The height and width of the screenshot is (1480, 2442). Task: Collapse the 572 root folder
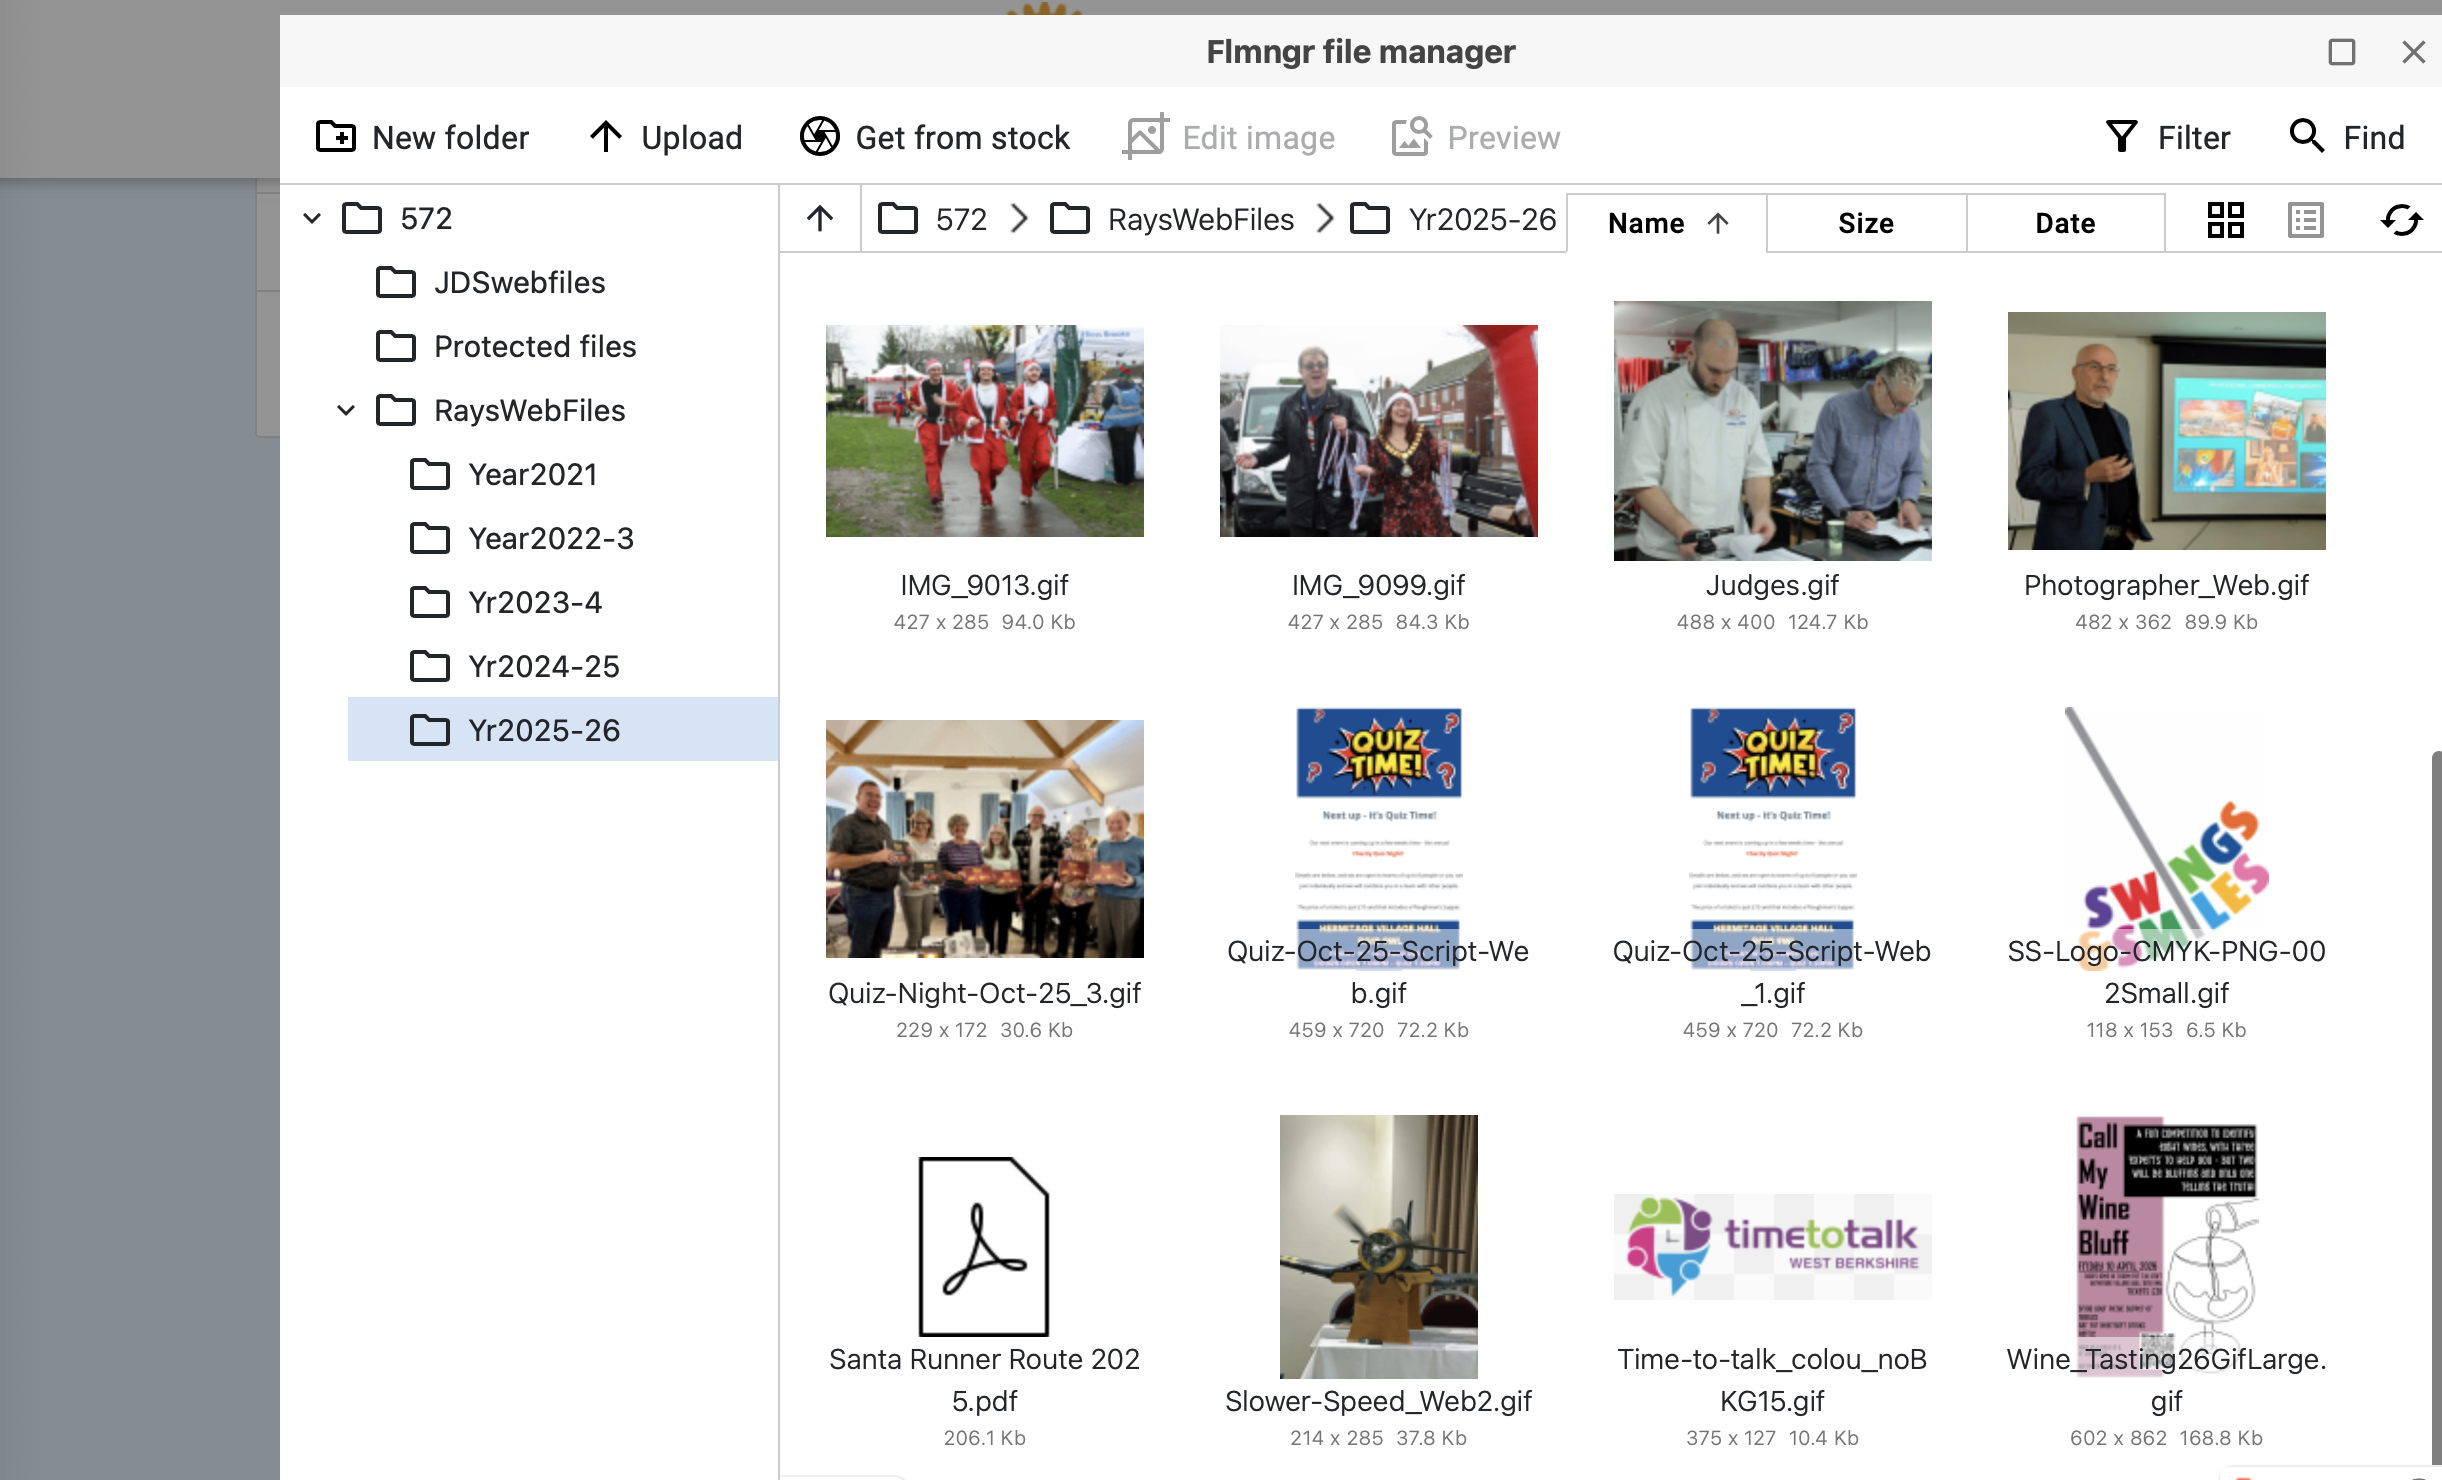coord(312,219)
